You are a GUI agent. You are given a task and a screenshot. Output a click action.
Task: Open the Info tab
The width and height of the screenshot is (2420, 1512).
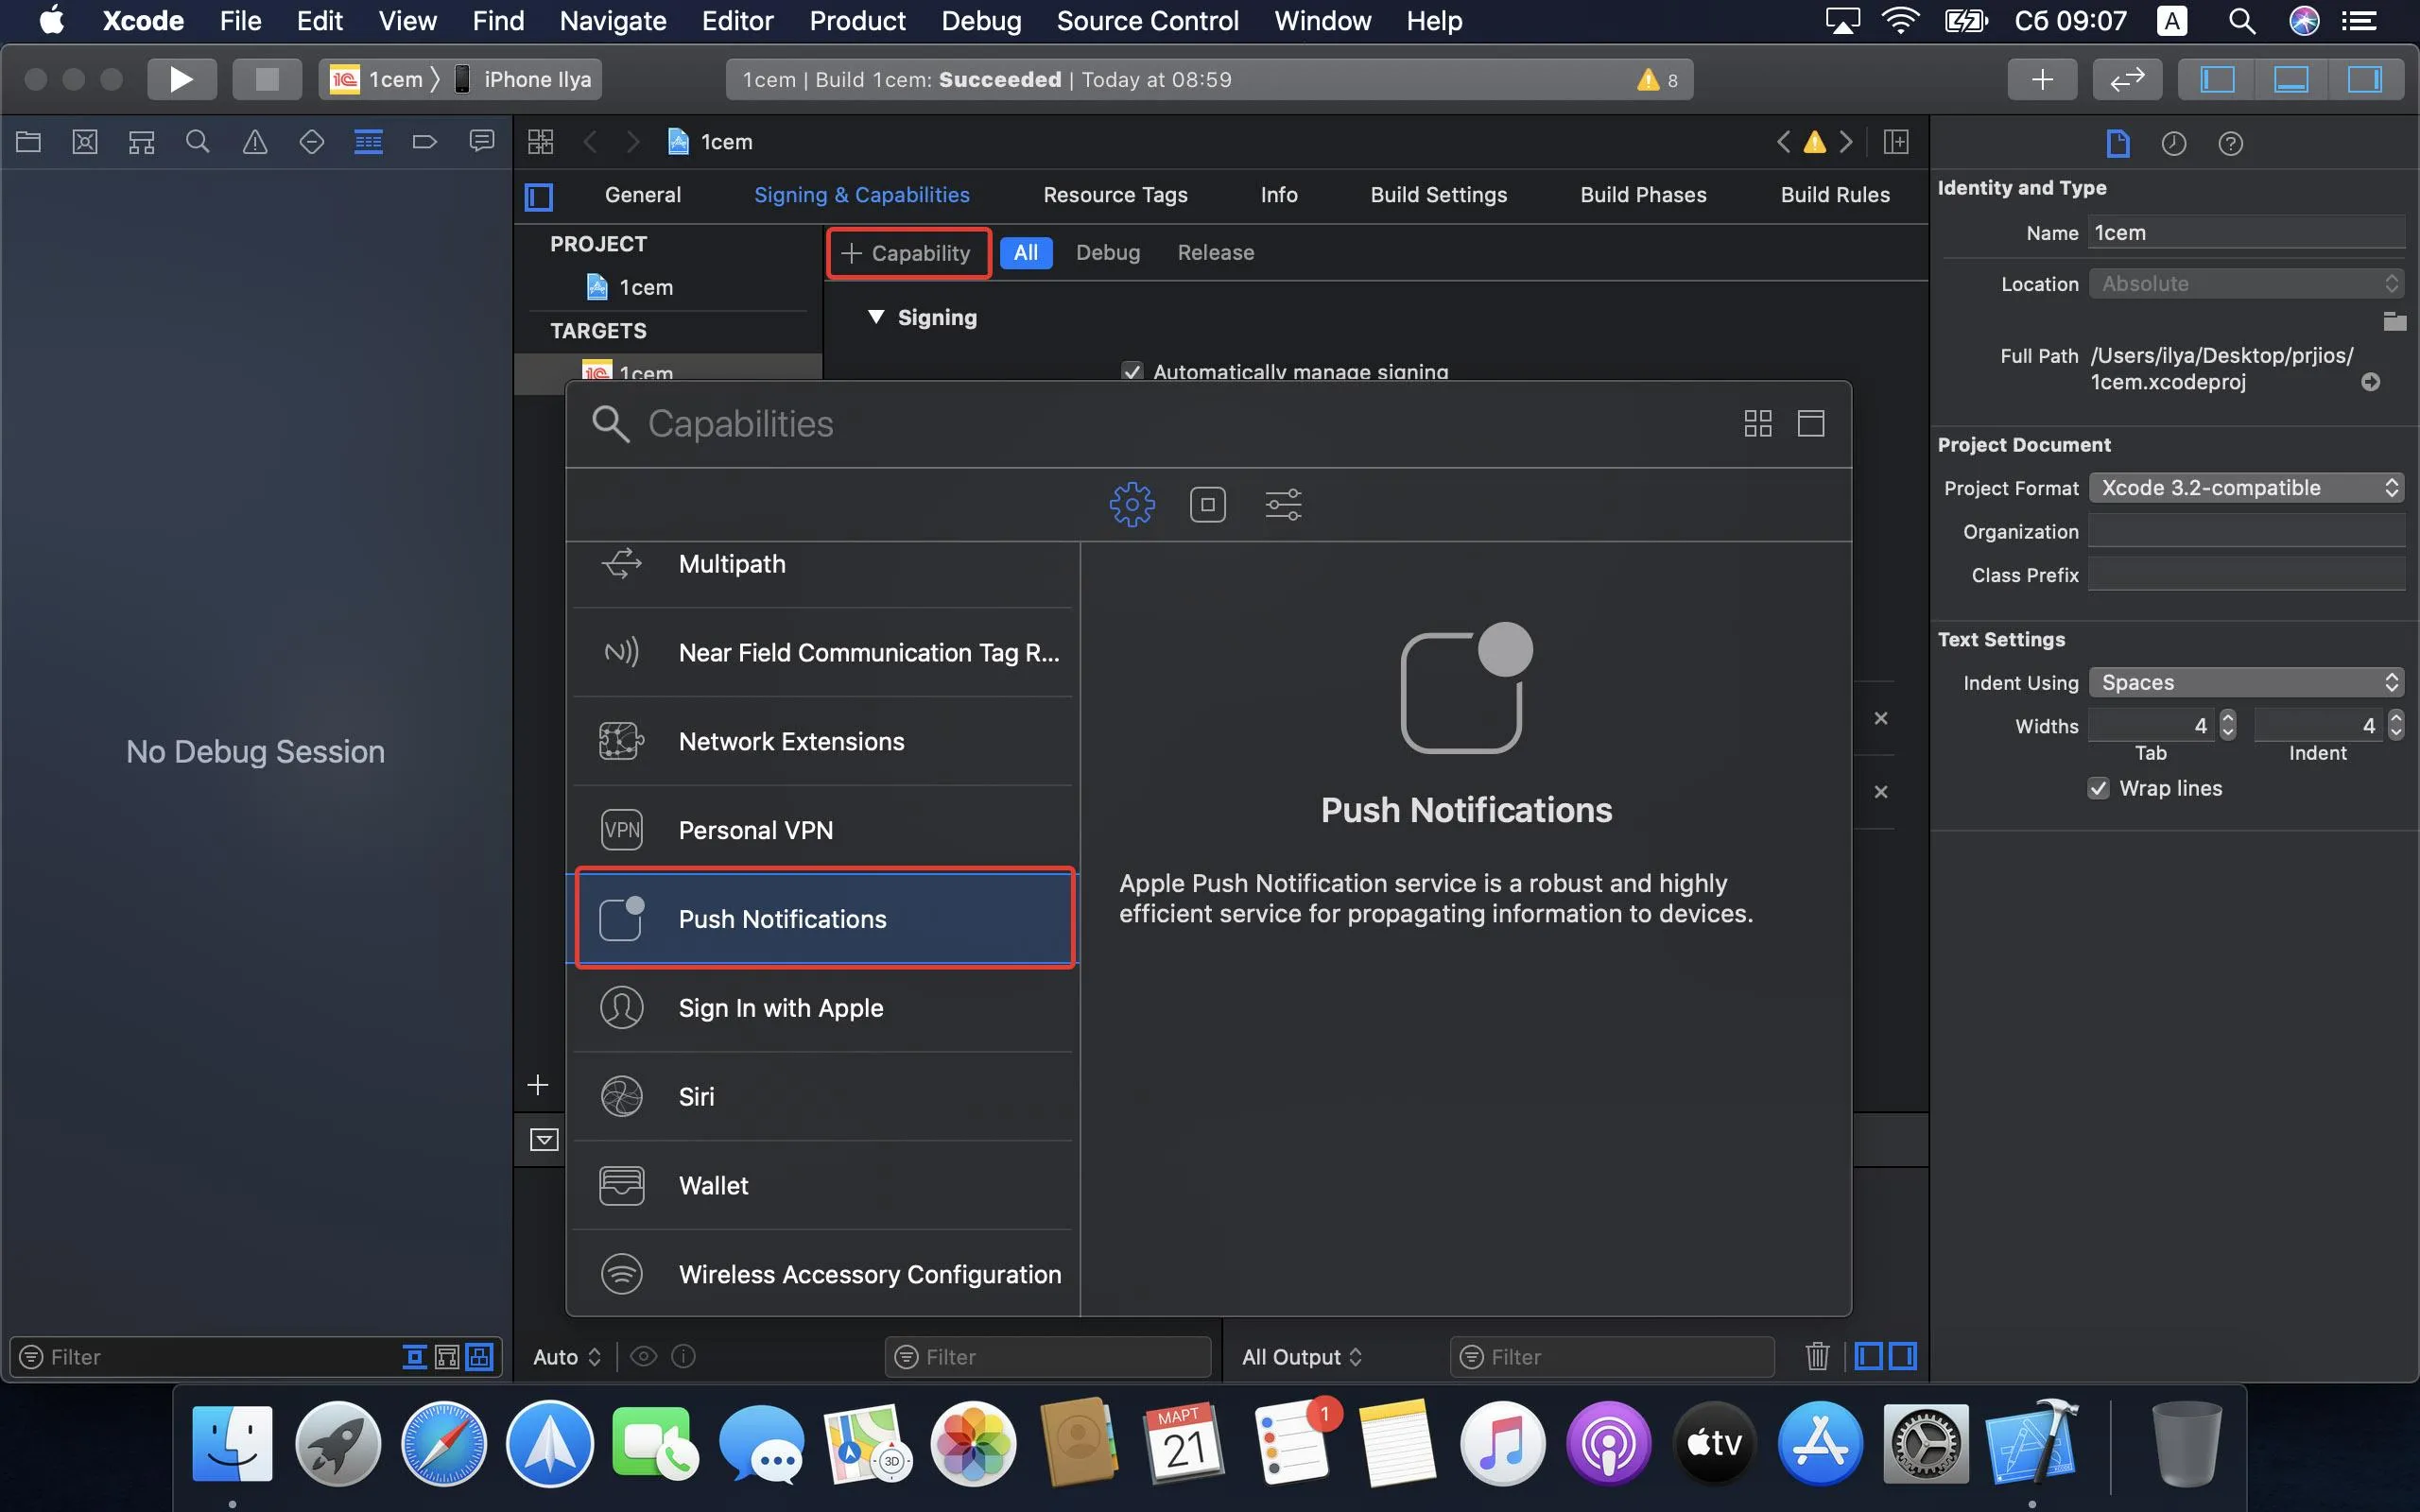(x=1278, y=195)
